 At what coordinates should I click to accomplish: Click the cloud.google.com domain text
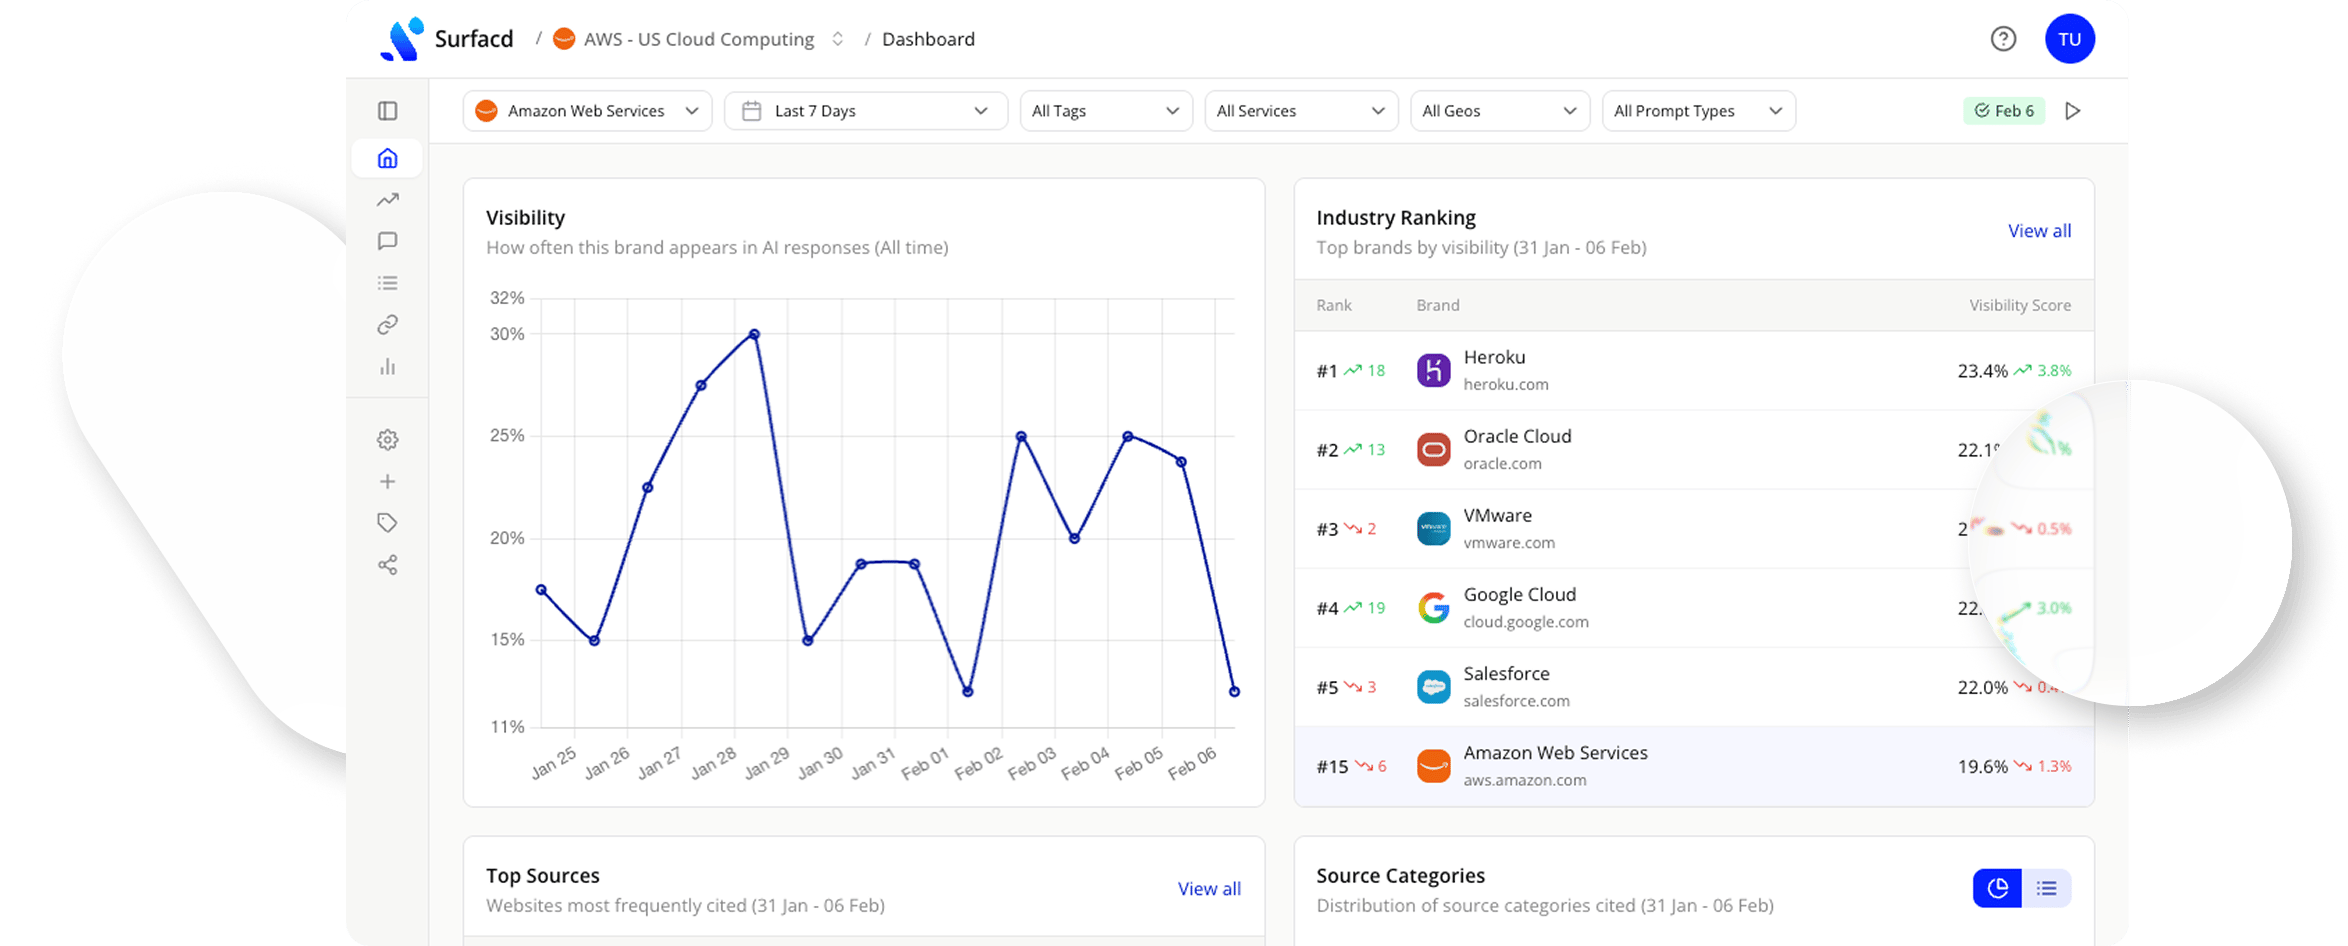coord(1526,621)
